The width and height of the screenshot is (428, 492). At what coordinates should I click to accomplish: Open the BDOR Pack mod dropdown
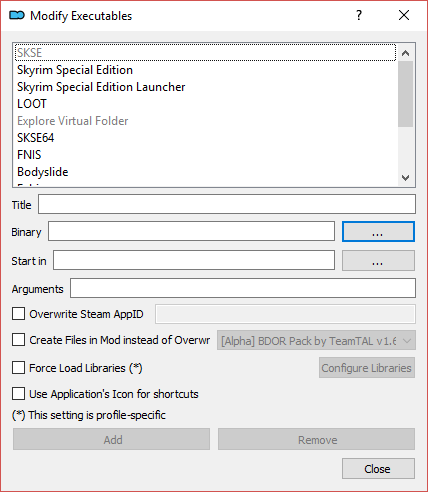click(316, 340)
